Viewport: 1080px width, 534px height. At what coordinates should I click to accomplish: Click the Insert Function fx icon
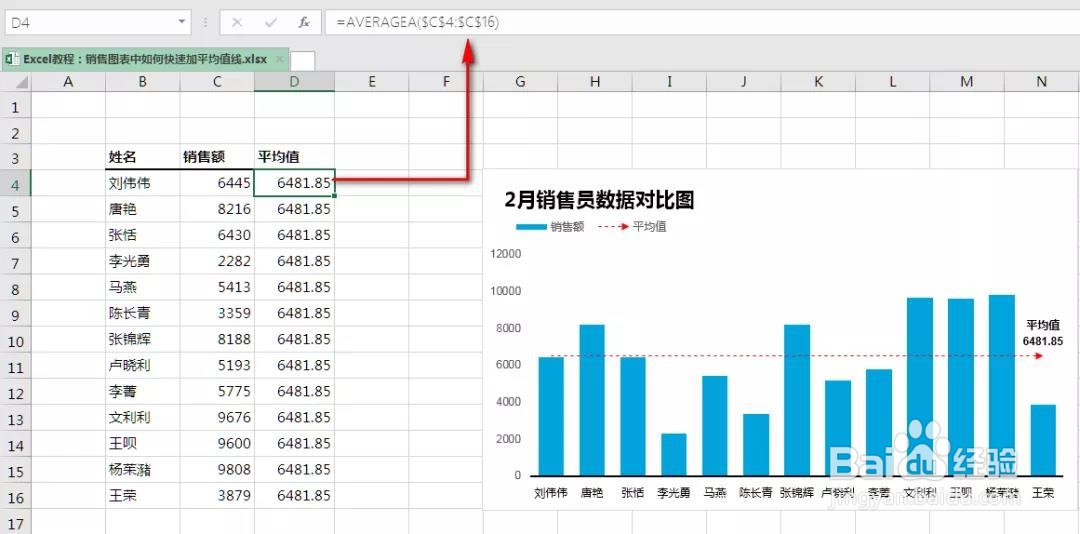pyautogui.click(x=304, y=23)
